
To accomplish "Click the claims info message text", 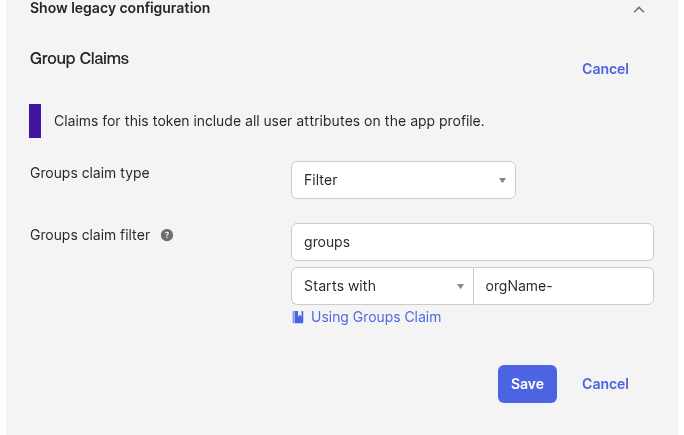I will (268, 121).
